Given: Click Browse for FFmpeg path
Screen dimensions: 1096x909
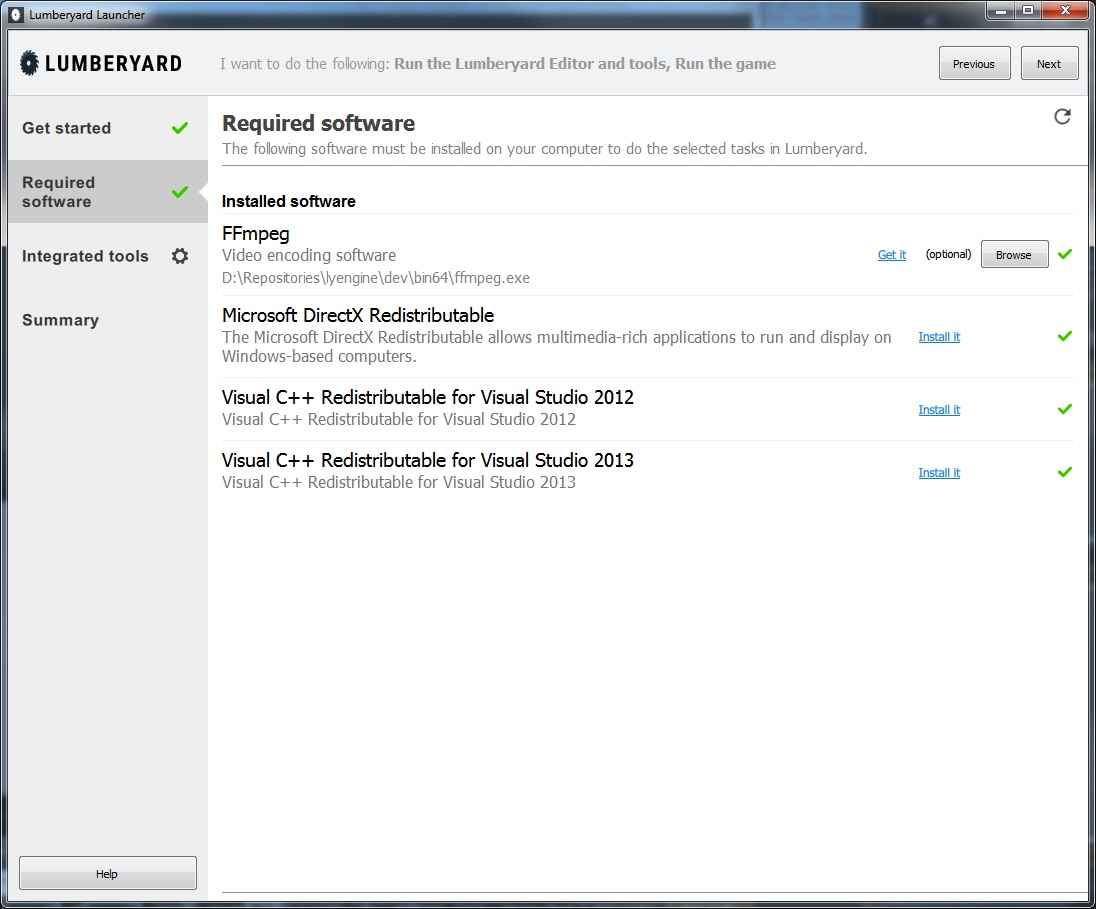Looking at the screenshot, I should pos(1014,255).
